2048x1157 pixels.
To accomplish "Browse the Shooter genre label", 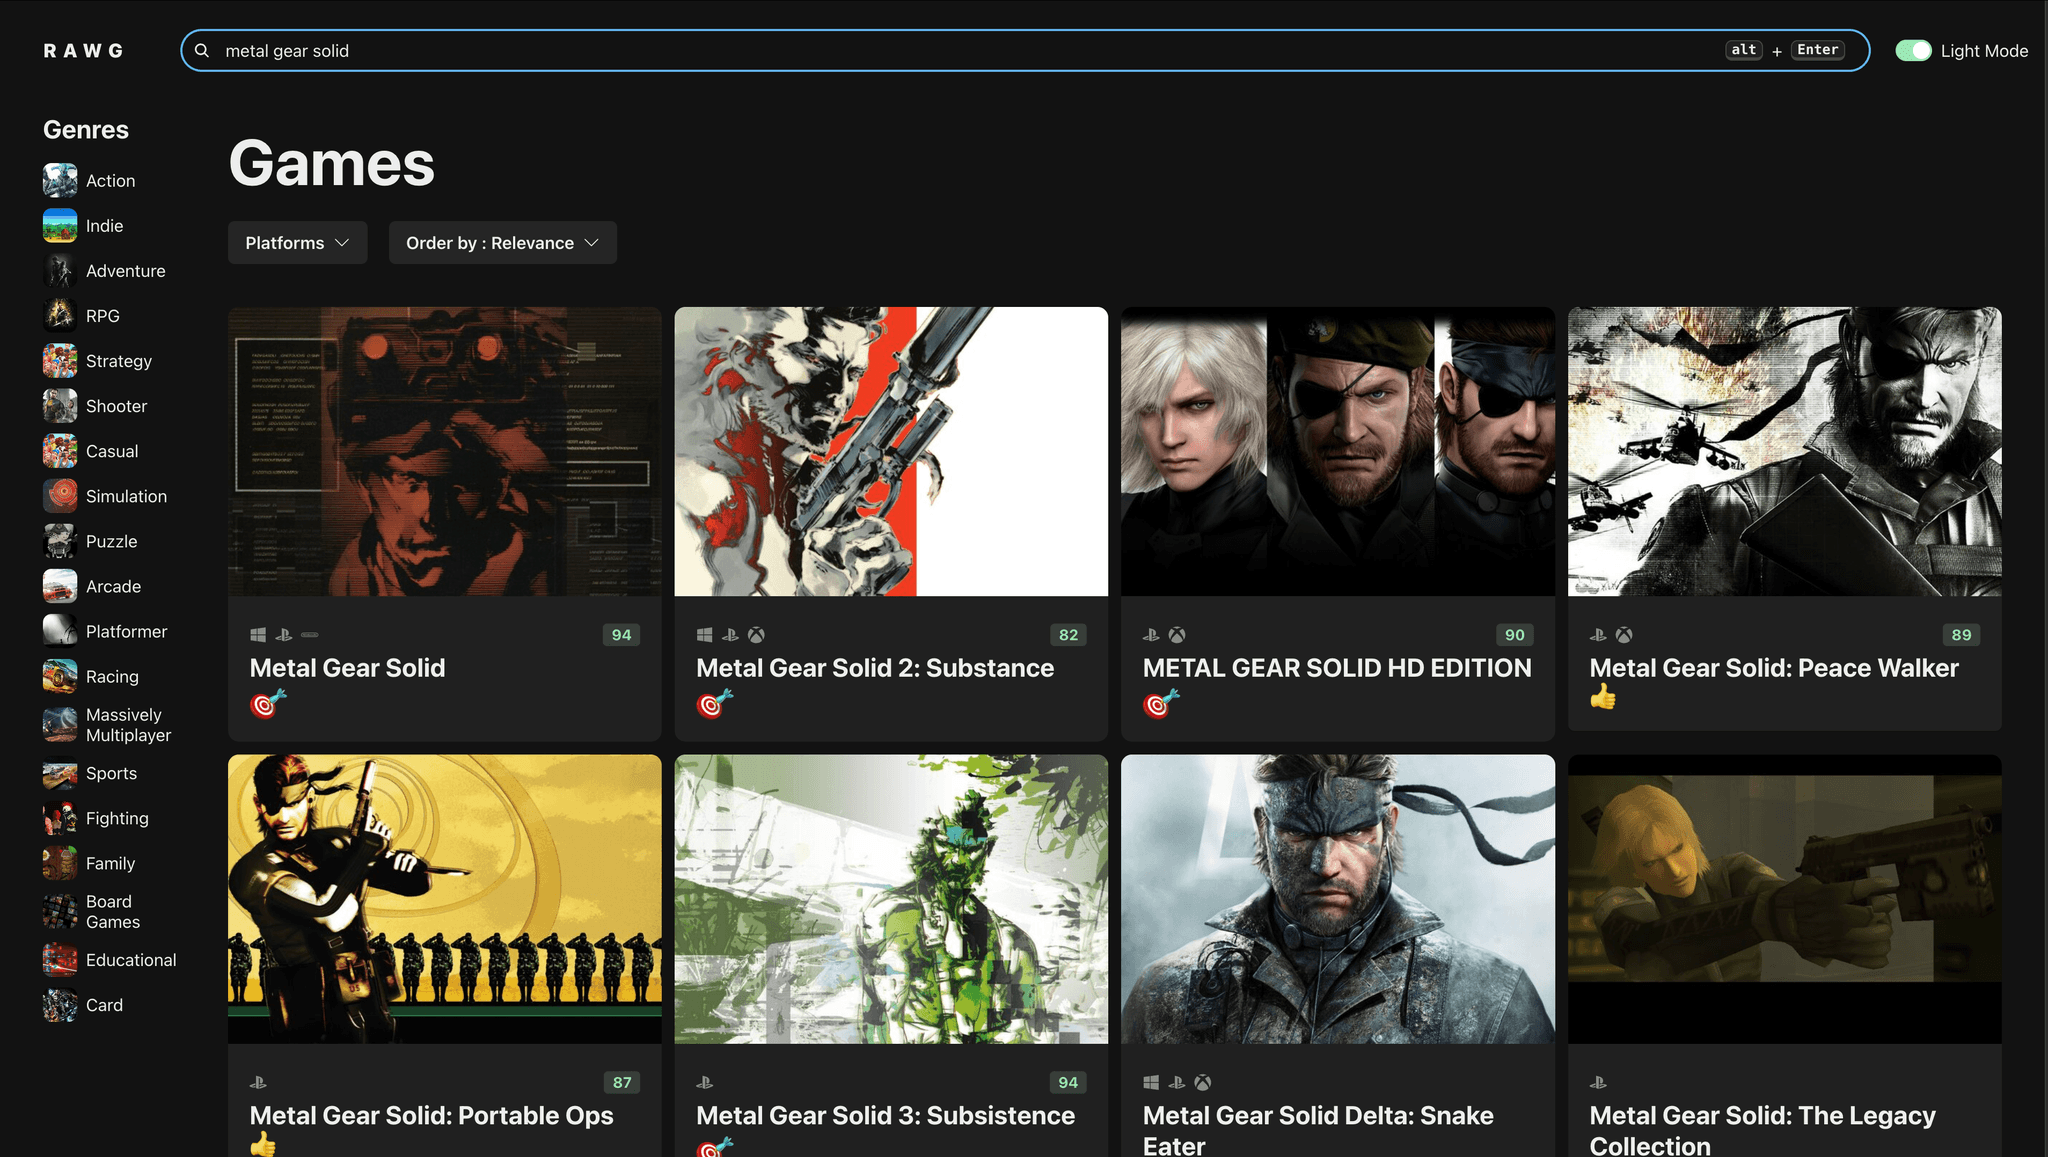I will (x=116, y=406).
